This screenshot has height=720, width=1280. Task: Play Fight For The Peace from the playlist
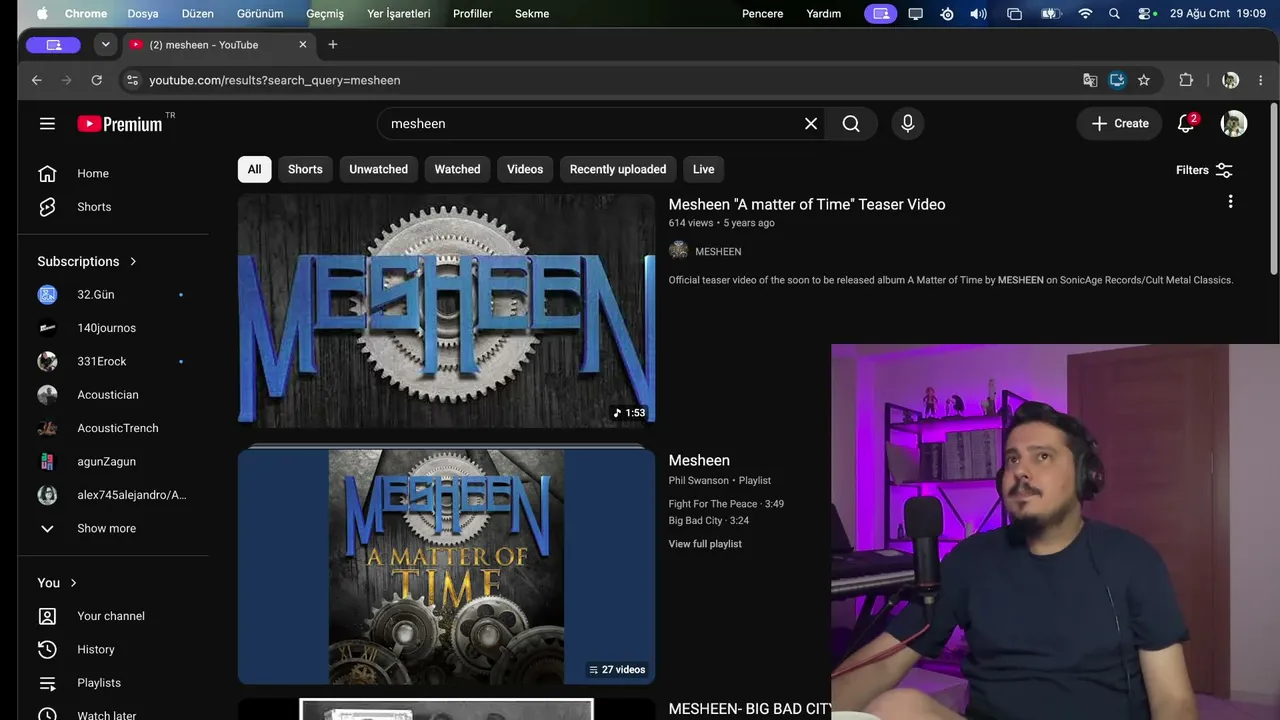(726, 504)
